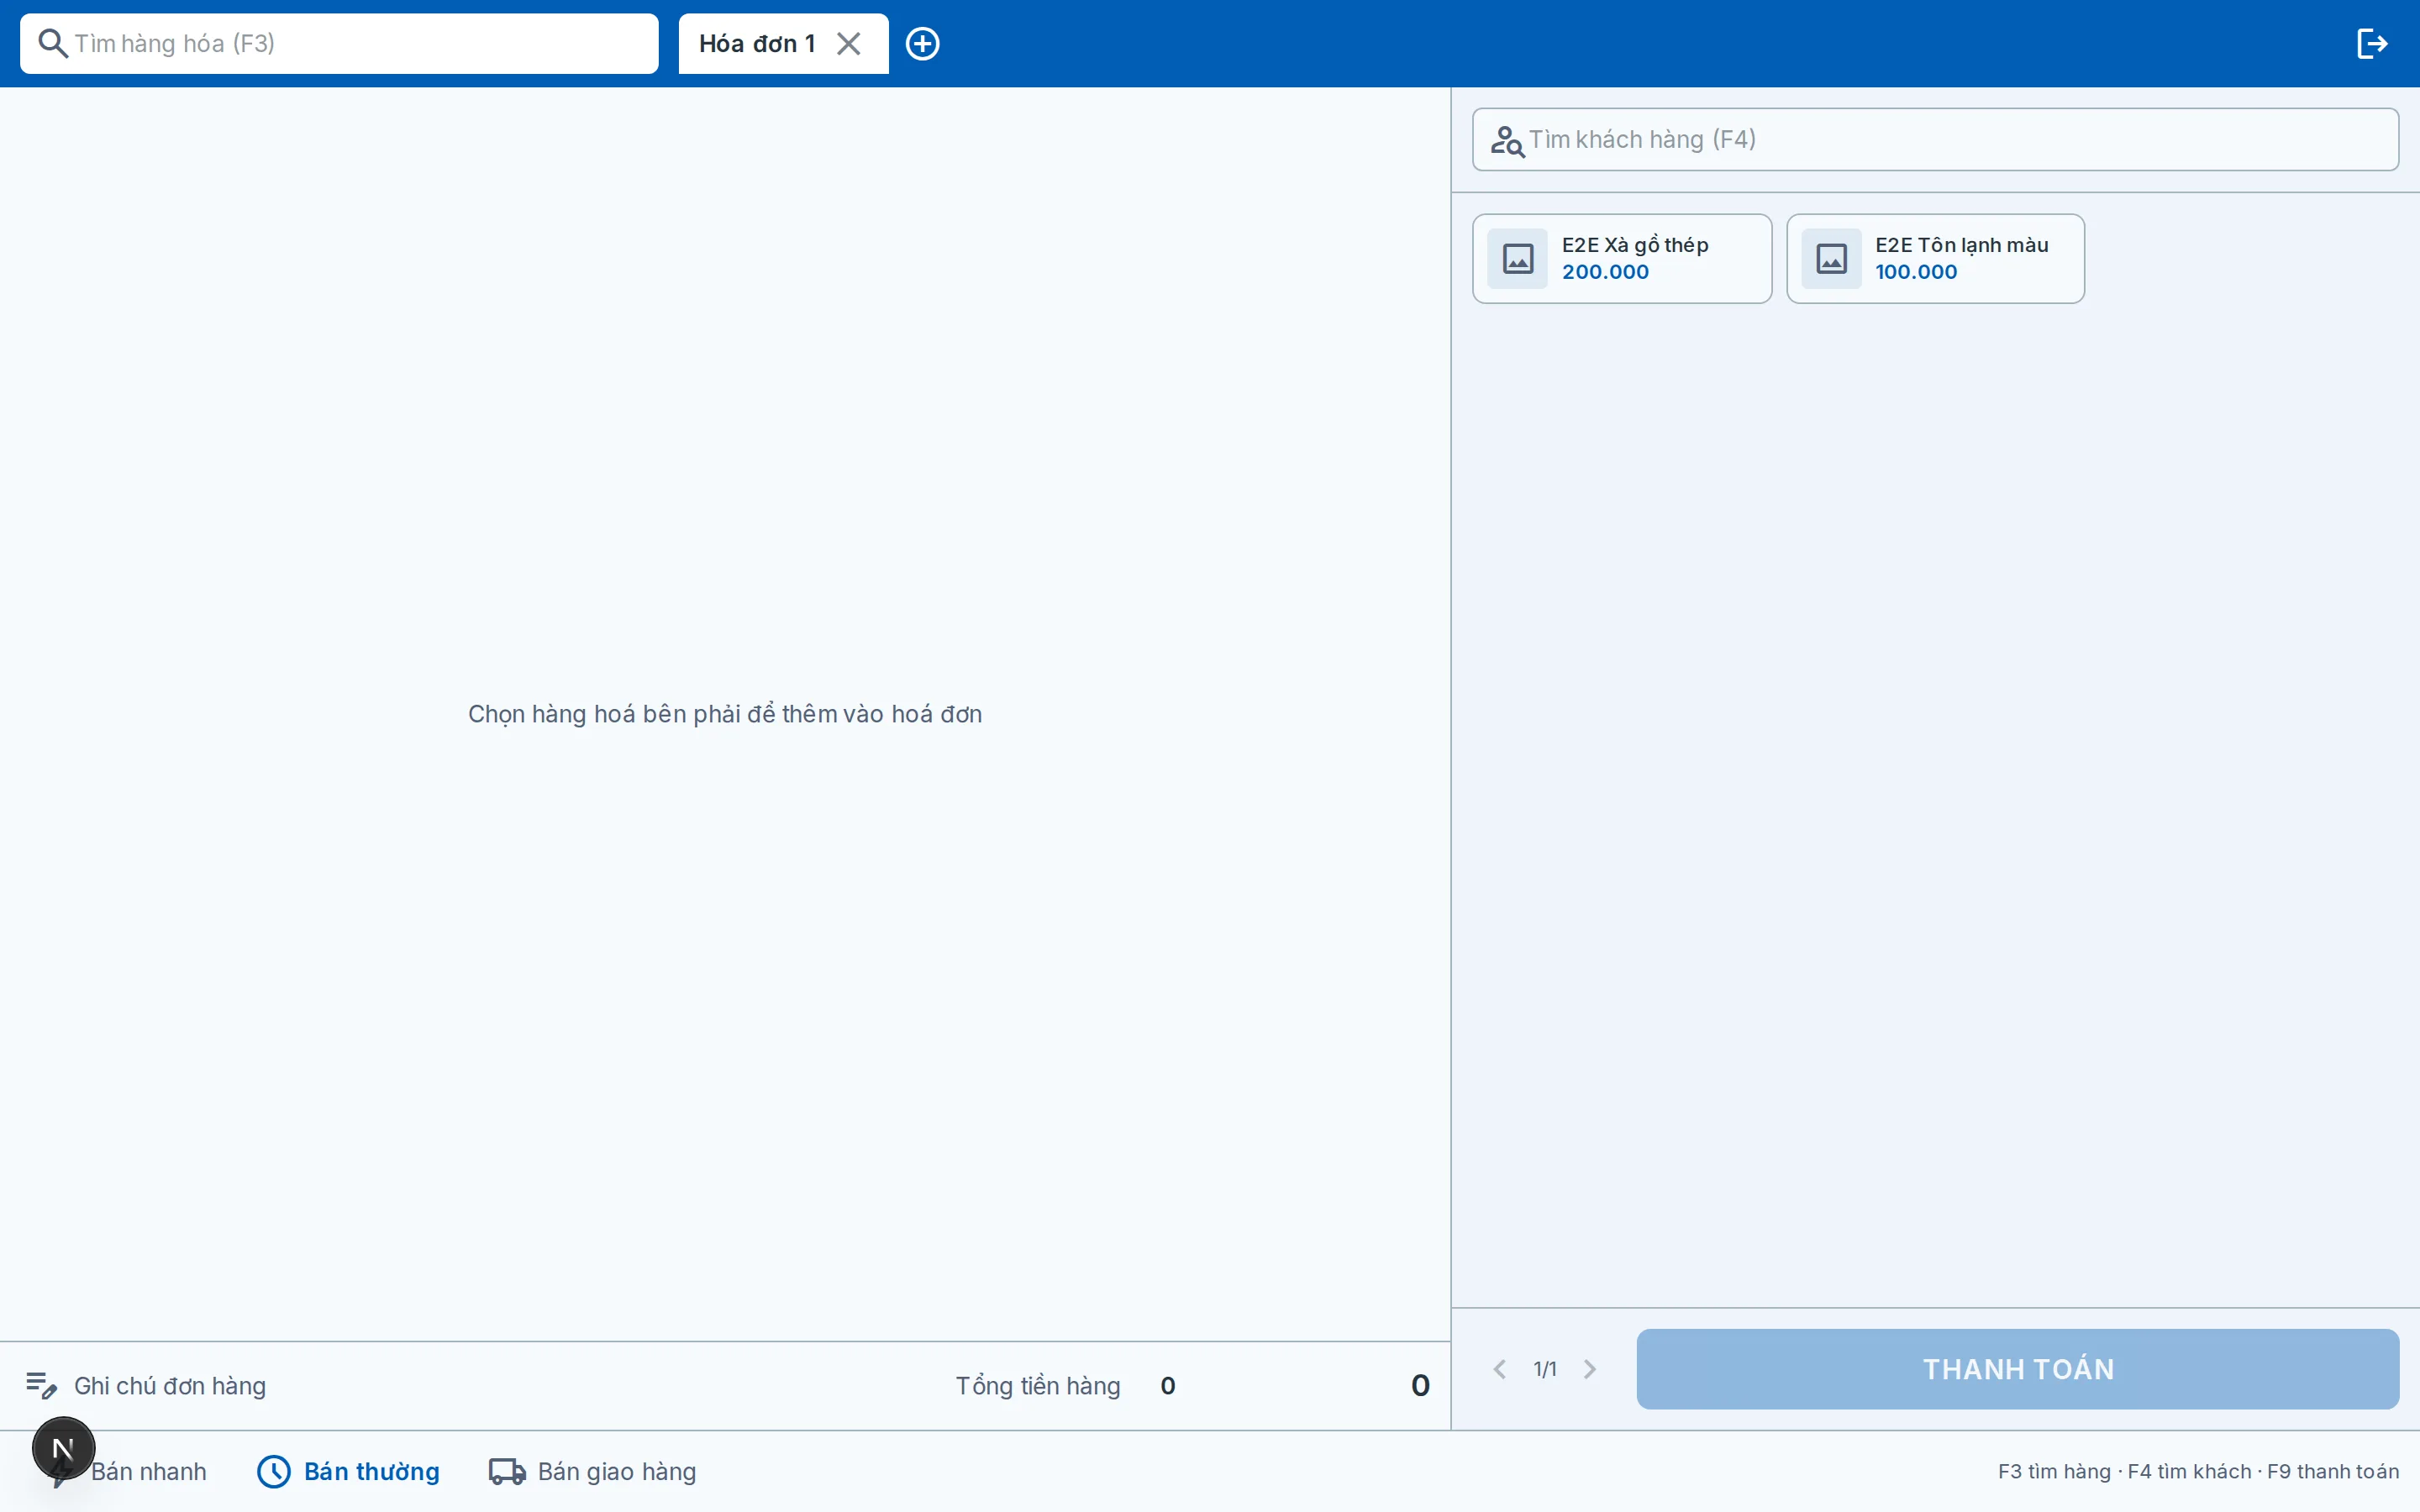Click the 100.000 price text
The width and height of the screenshot is (2420, 1512).
click(x=1916, y=272)
